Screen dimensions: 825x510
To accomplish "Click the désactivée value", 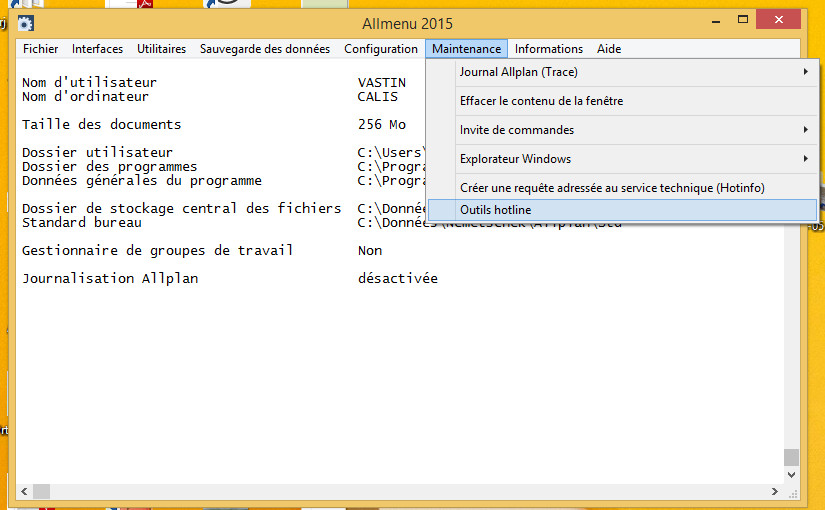I will pos(398,278).
